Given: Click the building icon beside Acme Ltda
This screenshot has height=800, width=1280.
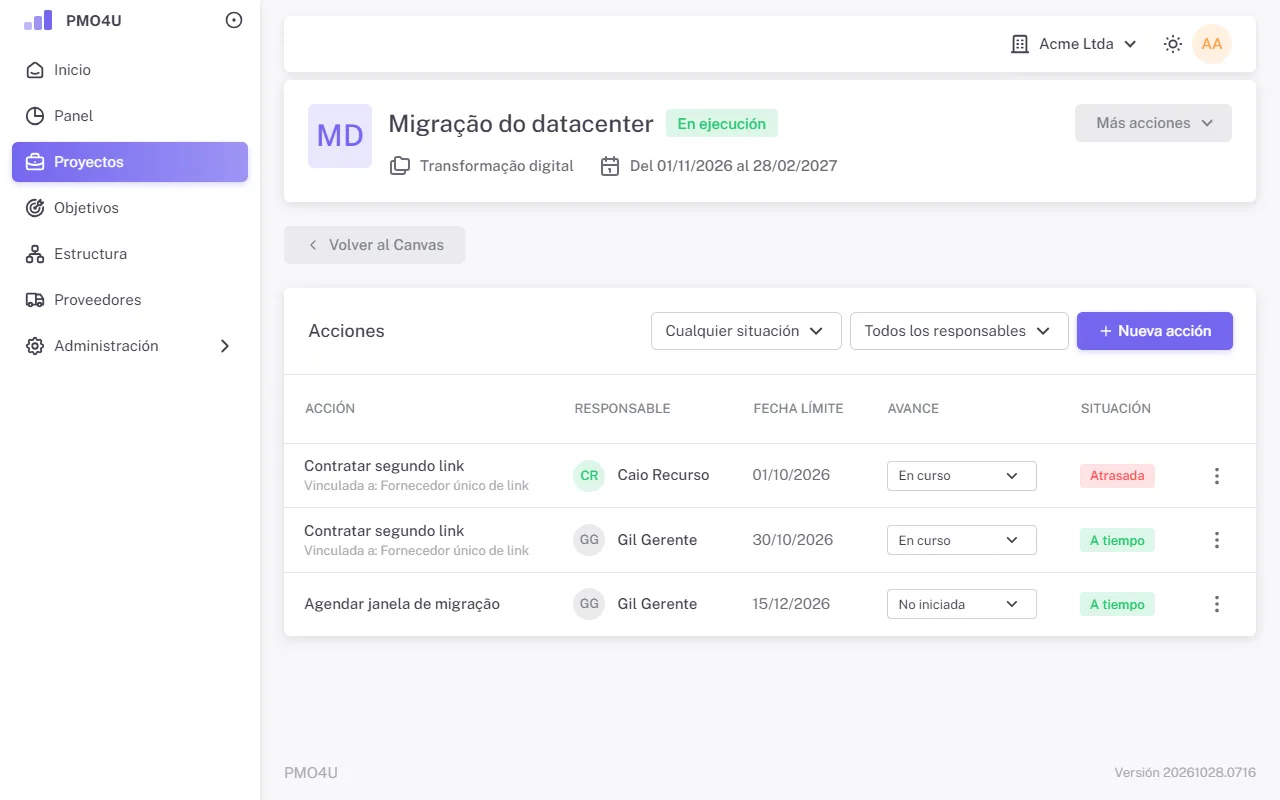Looking at the screenshot, I should coord(1020,44).
